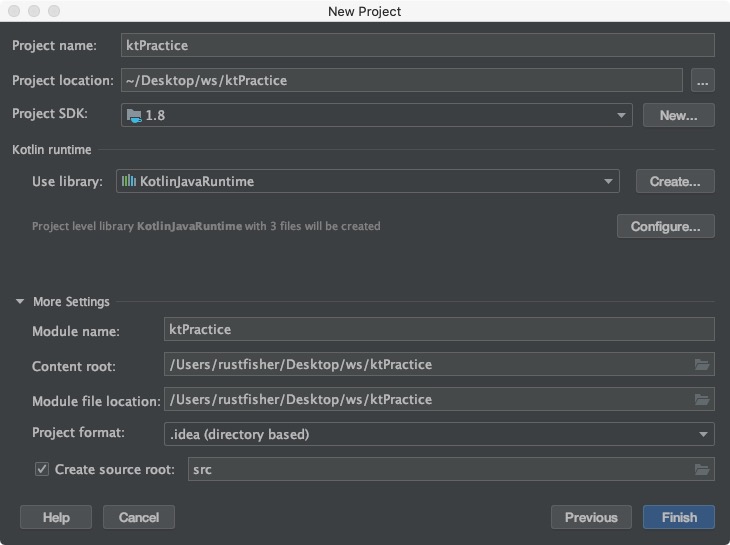Screen dimensions: 730x545
Task: Click Finish to create the project
Action: [679, 517]
